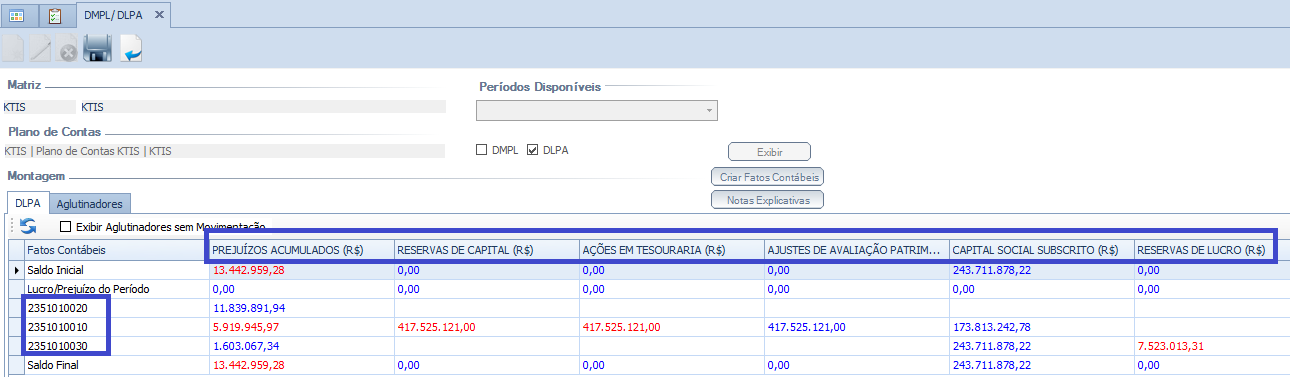1290x377 pixels.
Task: Check the DMPL checkbox
Action: pyautogui.click(x=482, y=150)
